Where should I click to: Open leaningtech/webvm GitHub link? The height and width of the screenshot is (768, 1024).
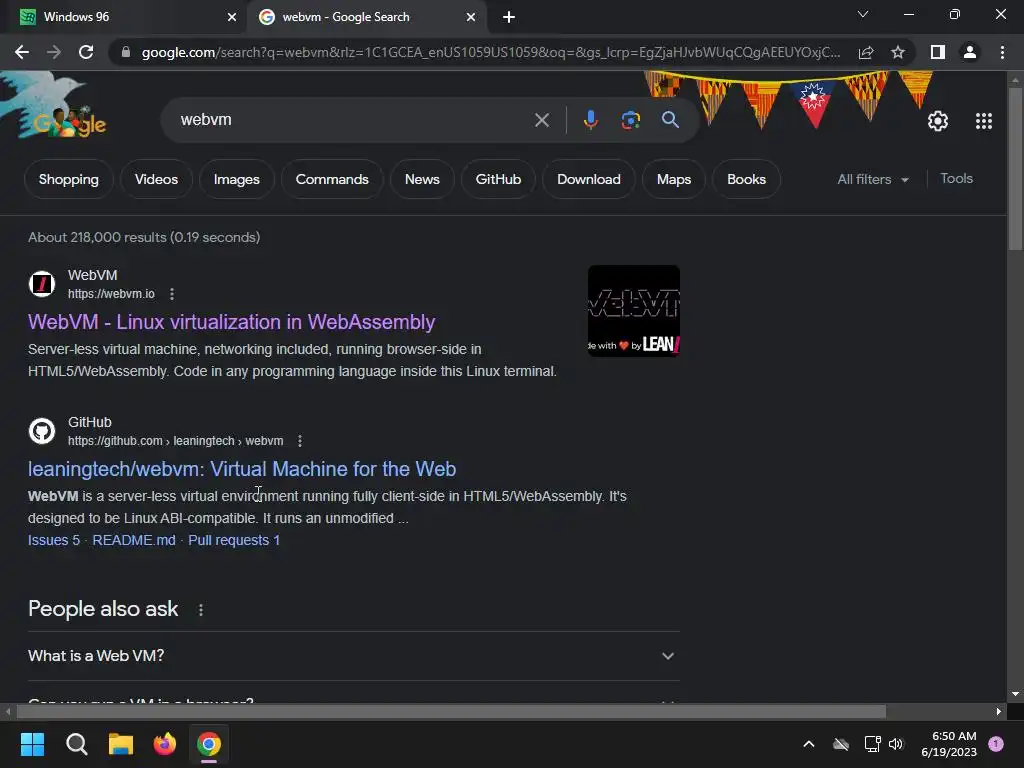(242, 469)
